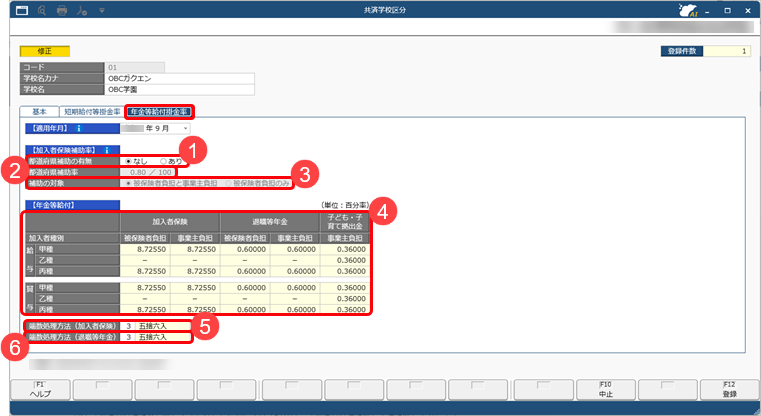The image size is (761, 416).
Task: Click the window menu icon in title bar
Action: (22, 10)
